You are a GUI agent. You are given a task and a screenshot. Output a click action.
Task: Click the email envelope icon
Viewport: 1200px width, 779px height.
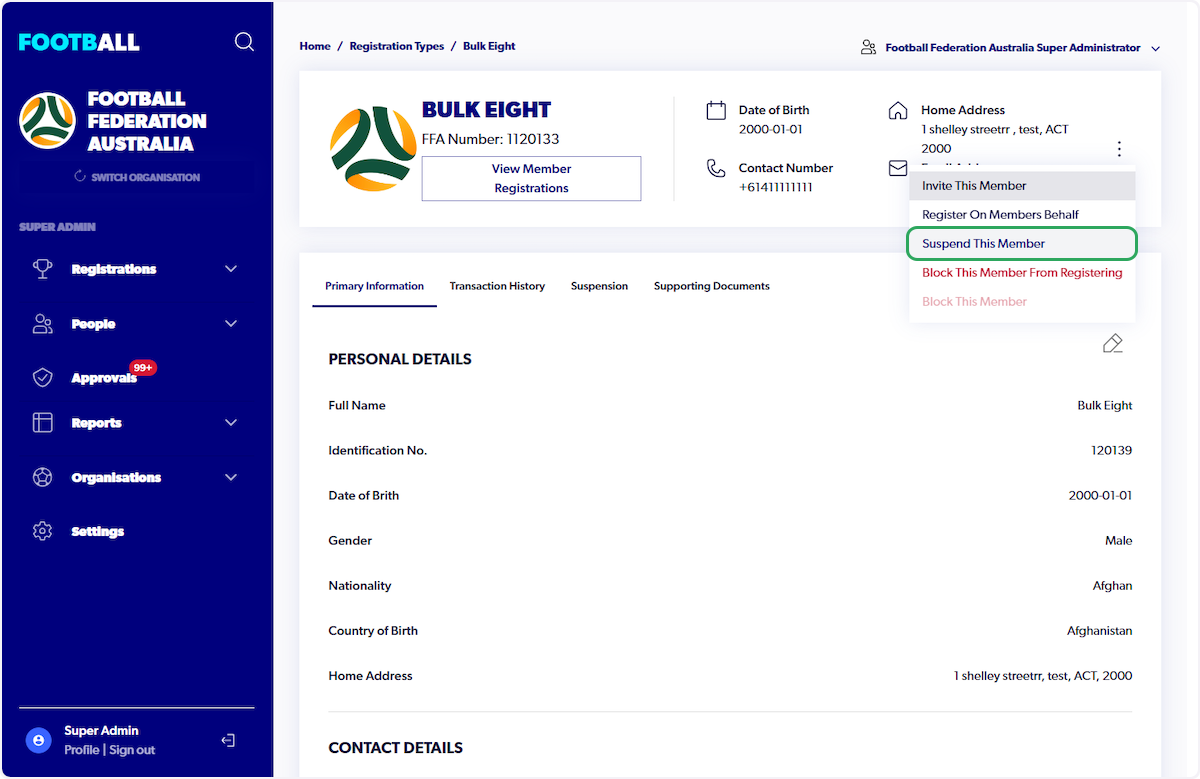pos(898,168)
